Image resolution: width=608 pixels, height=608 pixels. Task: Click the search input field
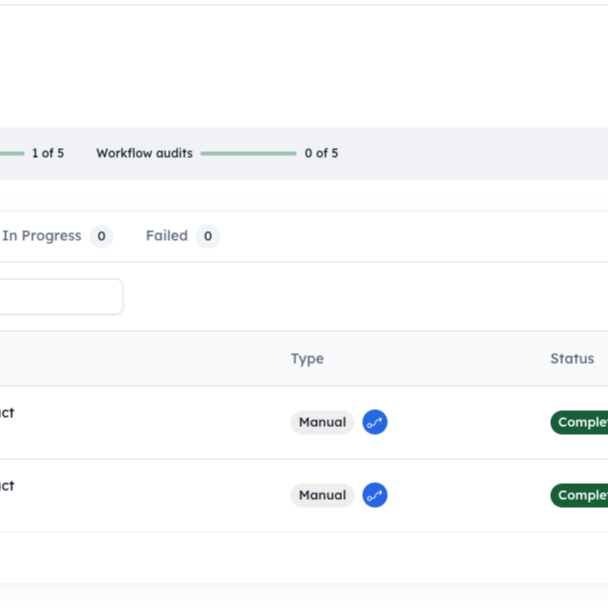(61, 296)
